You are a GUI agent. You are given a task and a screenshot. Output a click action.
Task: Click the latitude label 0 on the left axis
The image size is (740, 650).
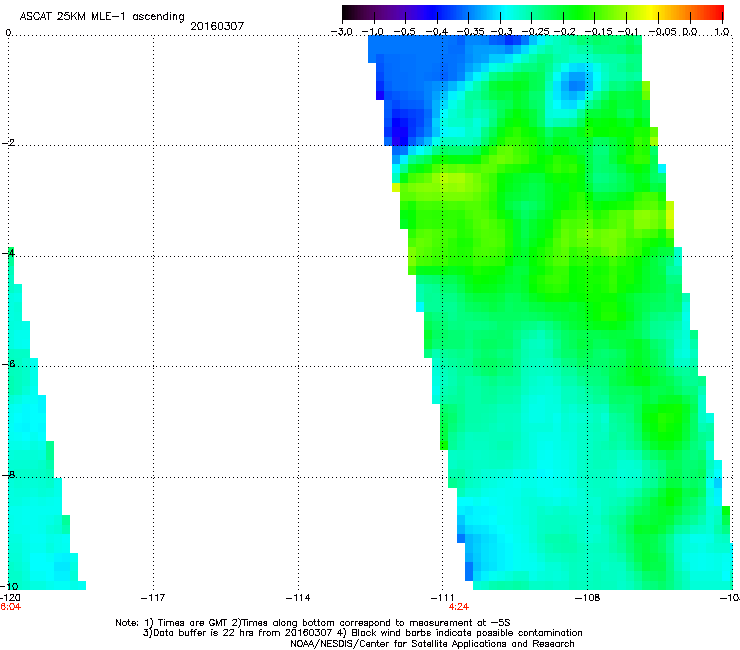8,33
